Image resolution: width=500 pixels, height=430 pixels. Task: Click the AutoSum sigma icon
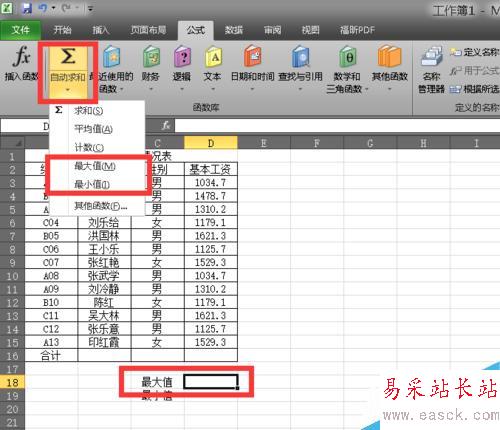point(68,56)
